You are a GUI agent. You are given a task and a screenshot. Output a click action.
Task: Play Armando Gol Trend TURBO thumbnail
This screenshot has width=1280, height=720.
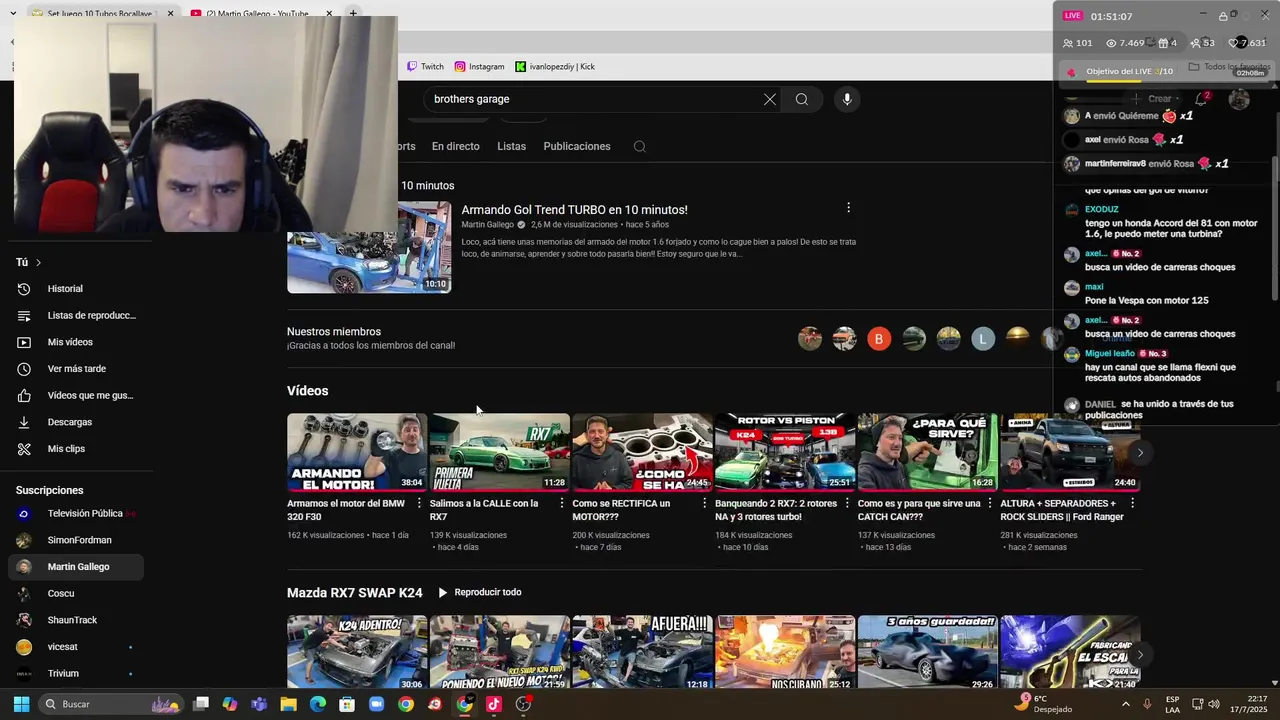click(369, 247)
